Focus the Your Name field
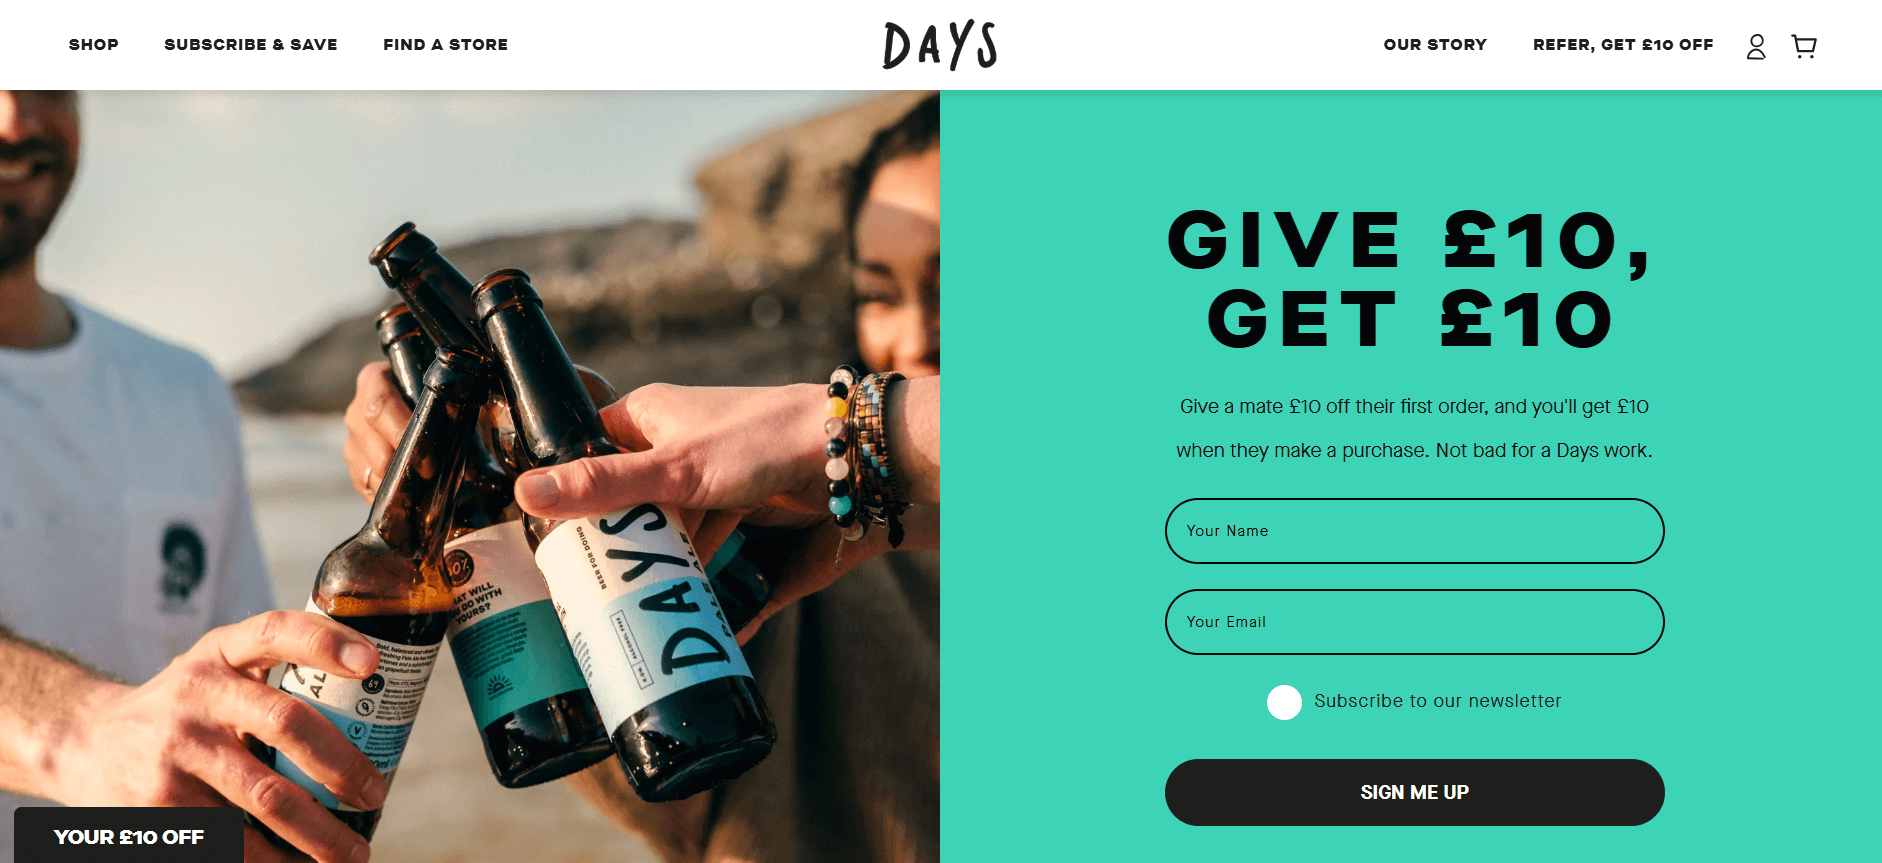The height and width of the screenshot is (863, 1882). 1414,531
